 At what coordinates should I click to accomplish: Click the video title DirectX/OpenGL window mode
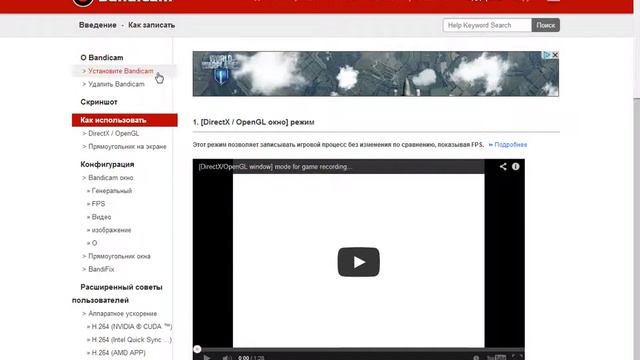pyautogui.click(x=275, y=167)
